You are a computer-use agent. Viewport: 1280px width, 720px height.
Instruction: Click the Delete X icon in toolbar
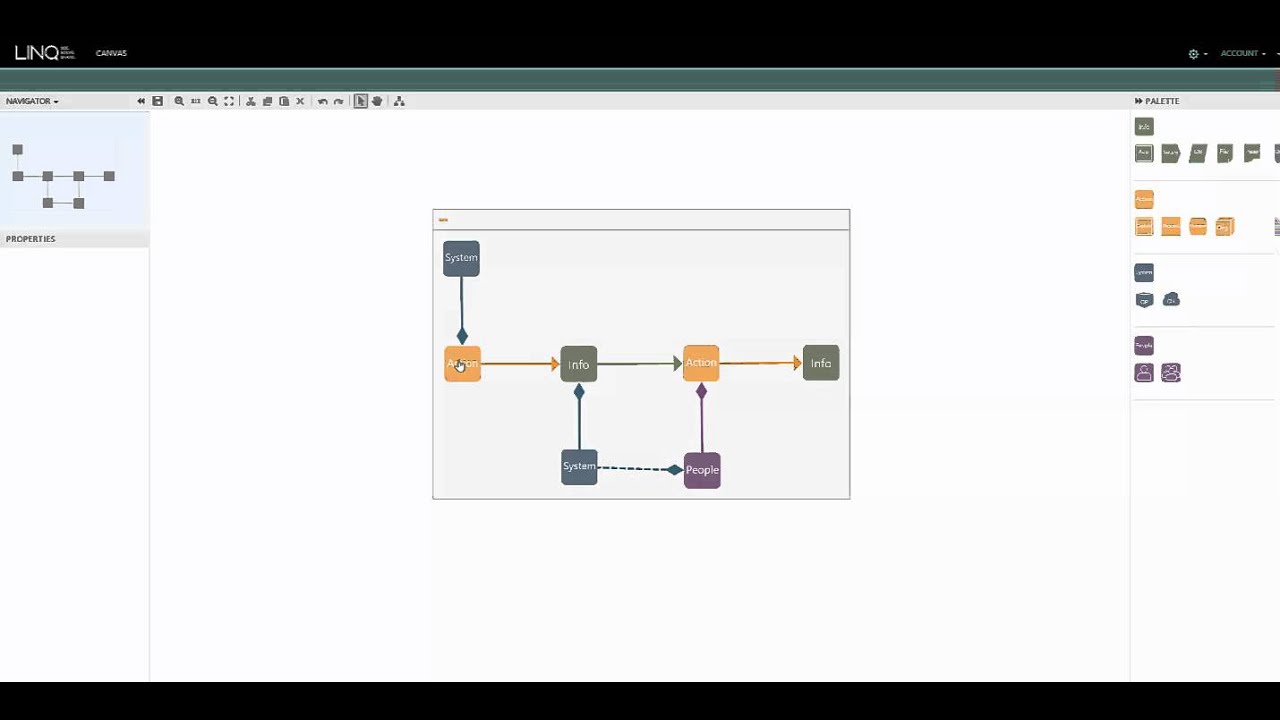coord(300,101)
